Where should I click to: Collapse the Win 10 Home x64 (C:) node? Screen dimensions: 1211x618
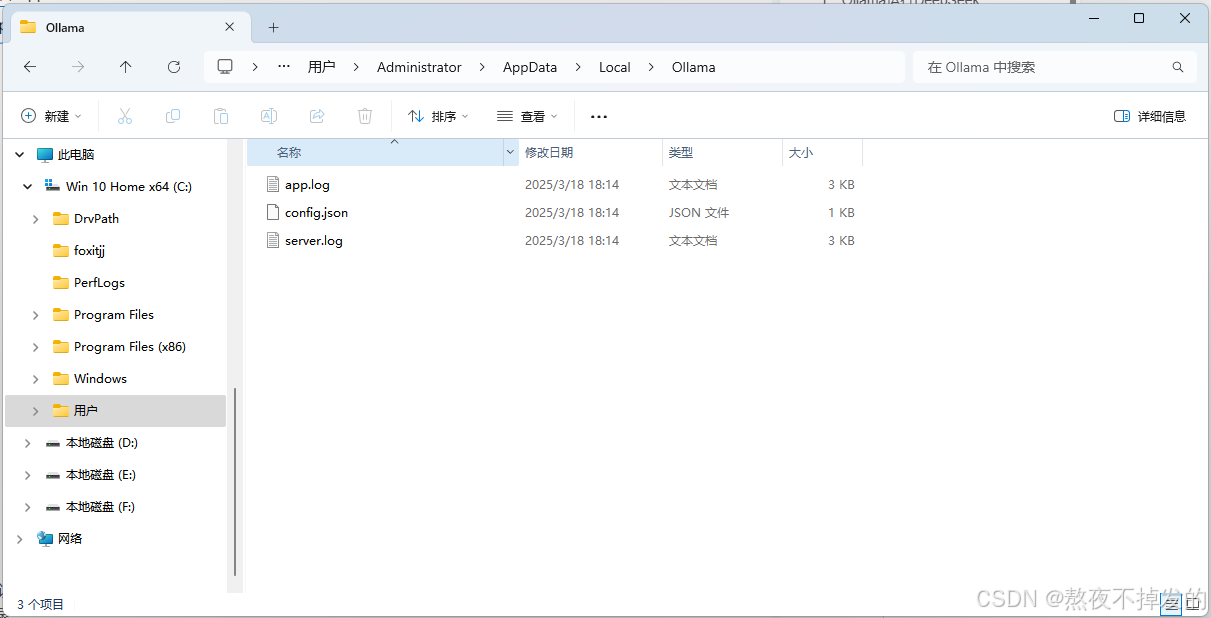tap(28, 187)
